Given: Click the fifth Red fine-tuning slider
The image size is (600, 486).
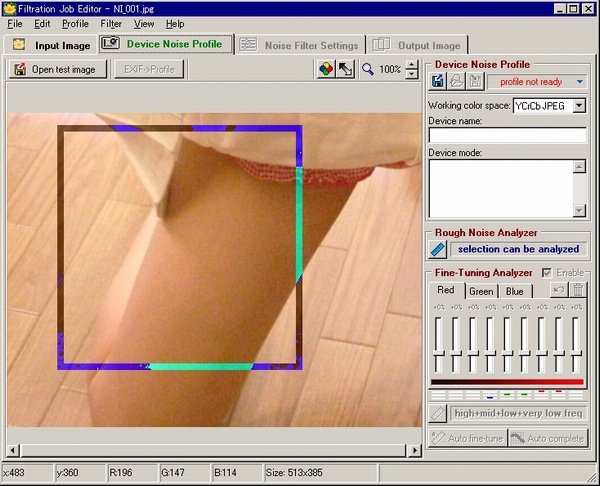Looking at the screenshot, I should (507, 344).
